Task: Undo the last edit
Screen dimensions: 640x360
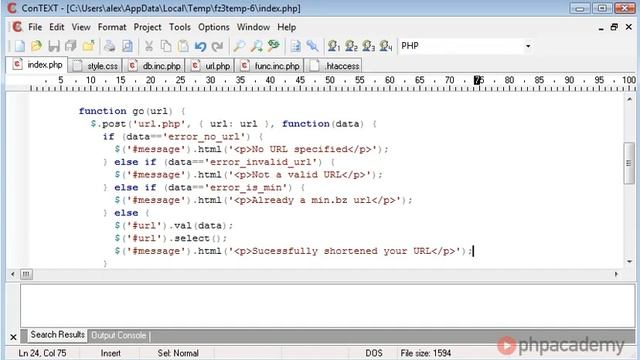Action: pyautogui.click(x=200, y=46)
